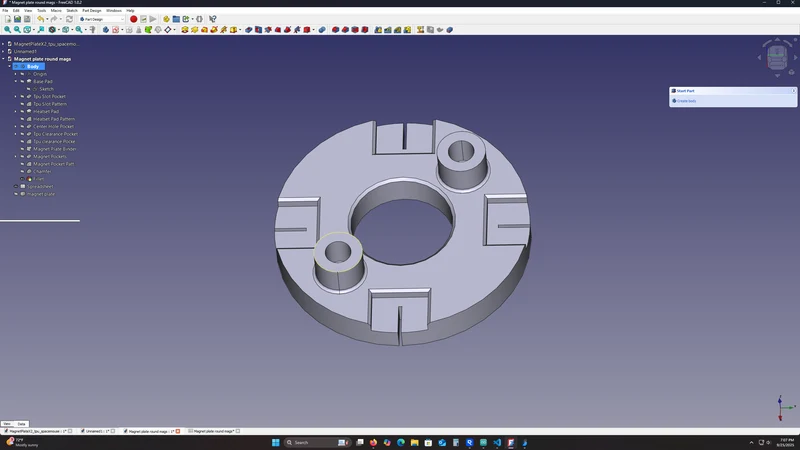Start macro recording with the red circle
Viewport: 800px width, 450px height.
pyautogui.click(x=134, y=19)
